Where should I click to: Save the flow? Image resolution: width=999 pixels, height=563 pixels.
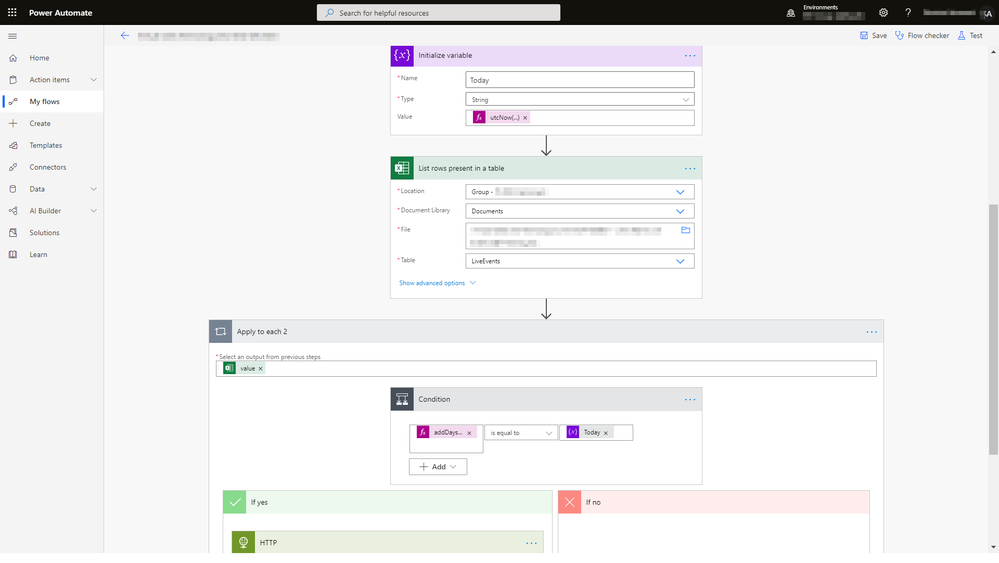click(873, 36)
